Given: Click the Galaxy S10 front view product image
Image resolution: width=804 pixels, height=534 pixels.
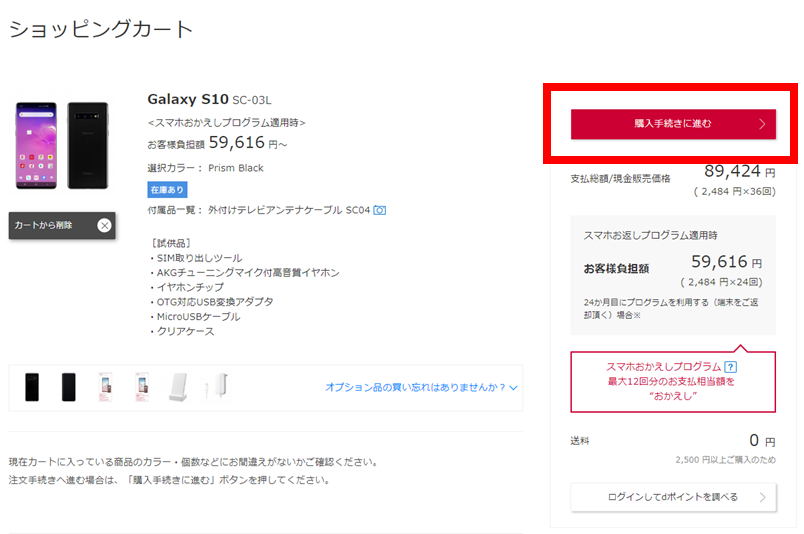Looking at the screenshot, I should (36, 146).
